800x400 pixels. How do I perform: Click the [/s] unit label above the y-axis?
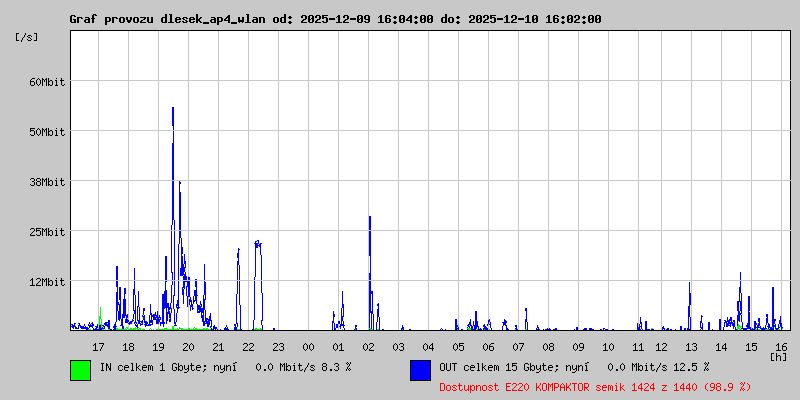tap(27, 37)
